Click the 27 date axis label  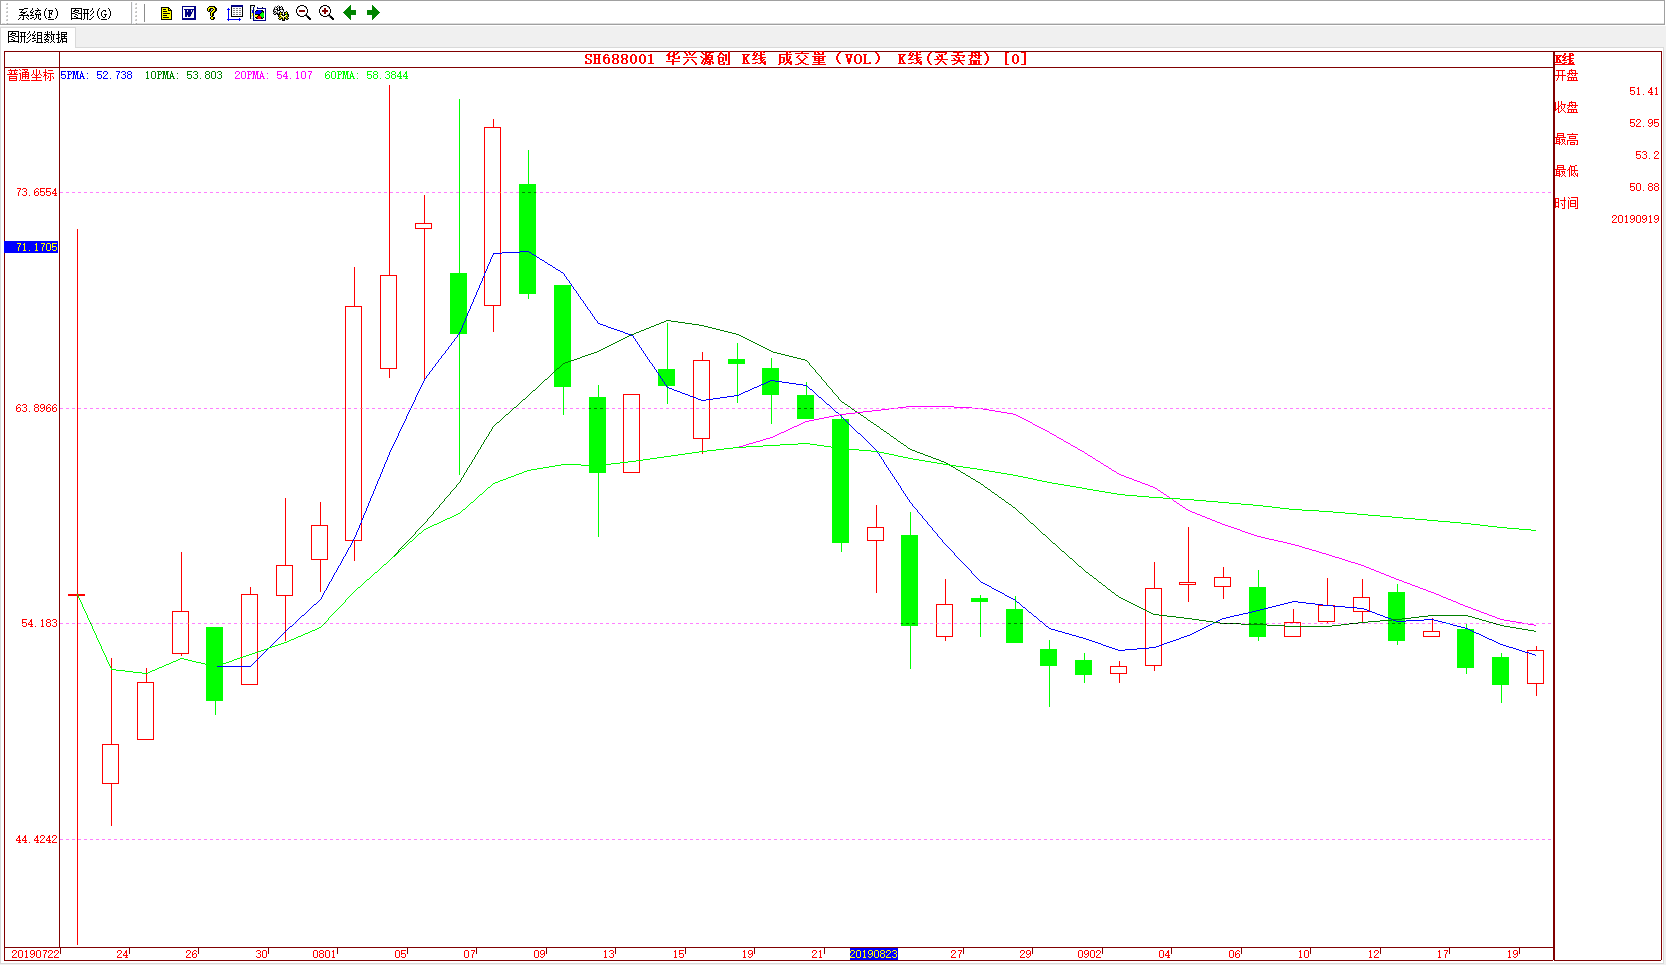point(956,954)
